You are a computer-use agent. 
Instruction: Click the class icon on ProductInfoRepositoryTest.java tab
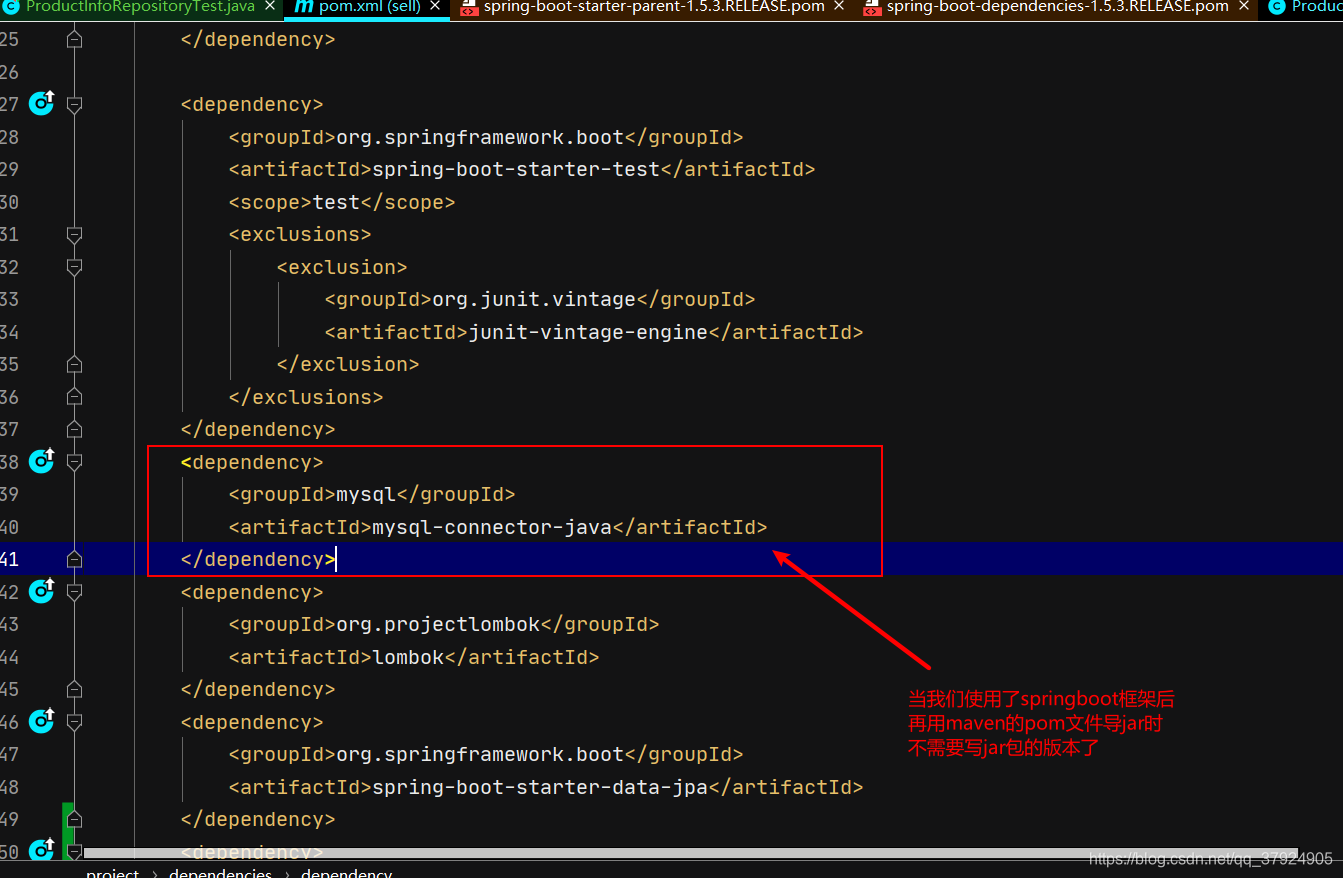(11, 7)
